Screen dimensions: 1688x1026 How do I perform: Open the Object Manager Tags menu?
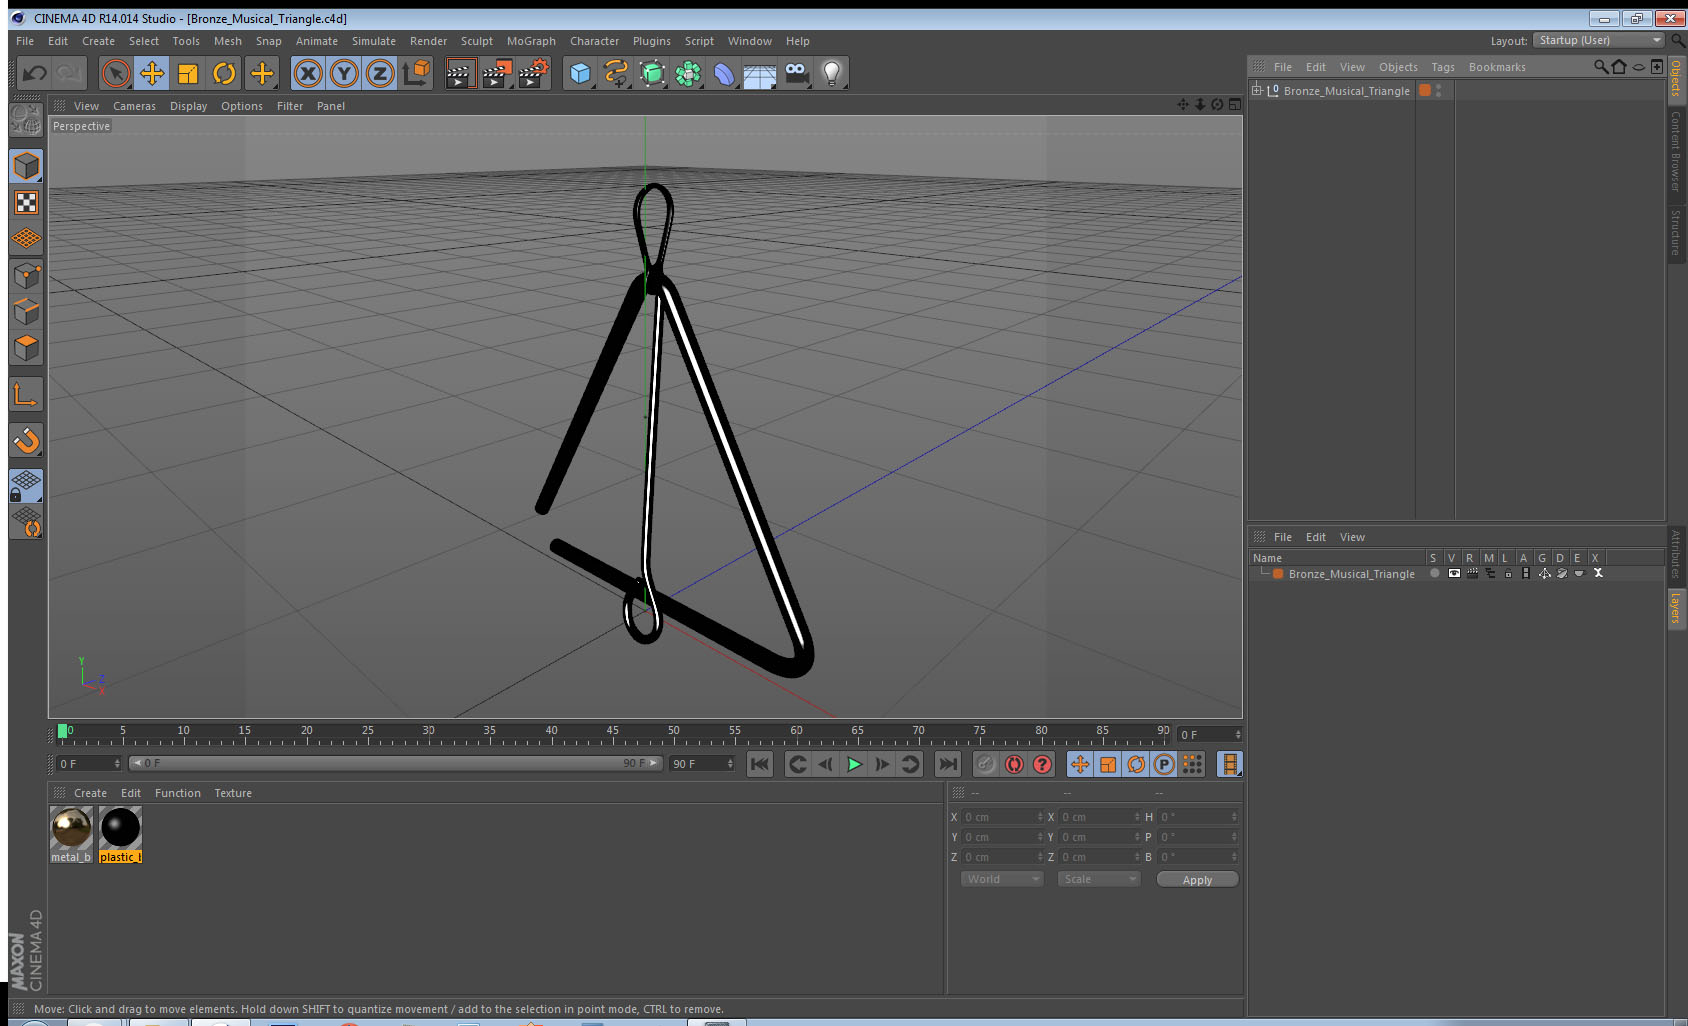(1443, 67)
